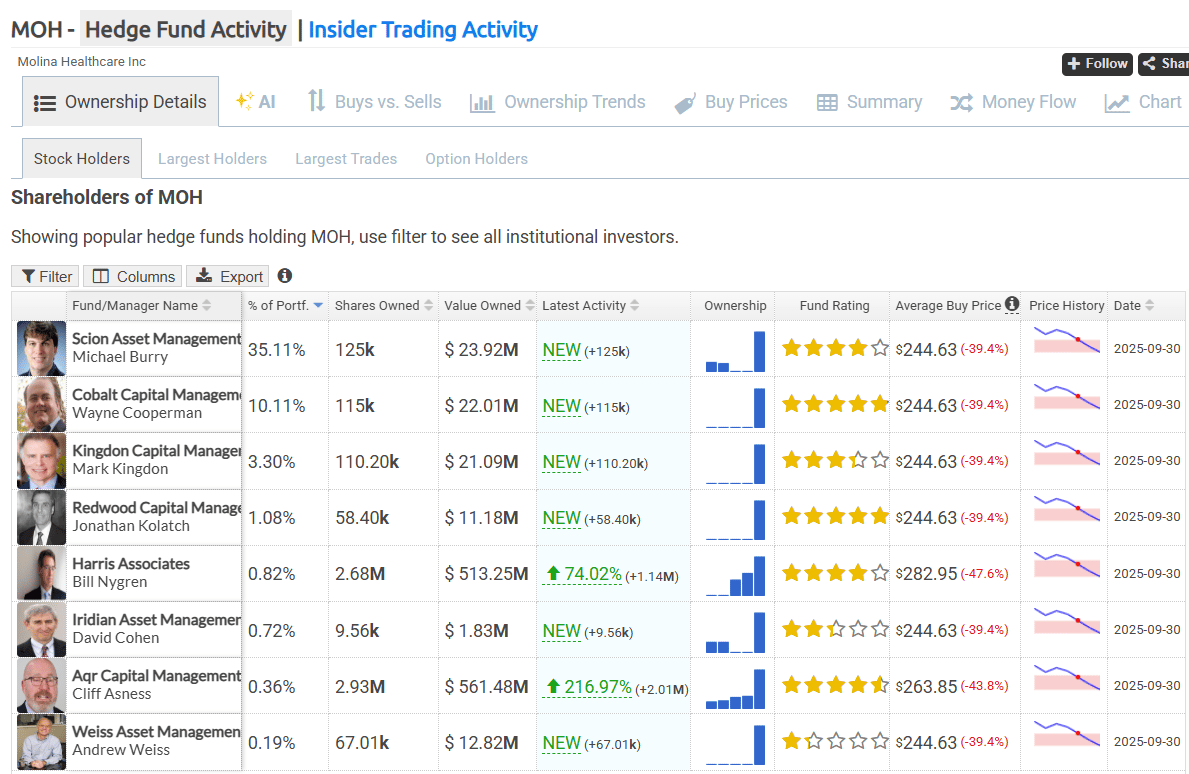The image size is (1189, 774).
Task: Sort by Shares Owned column
Action: 384,306
